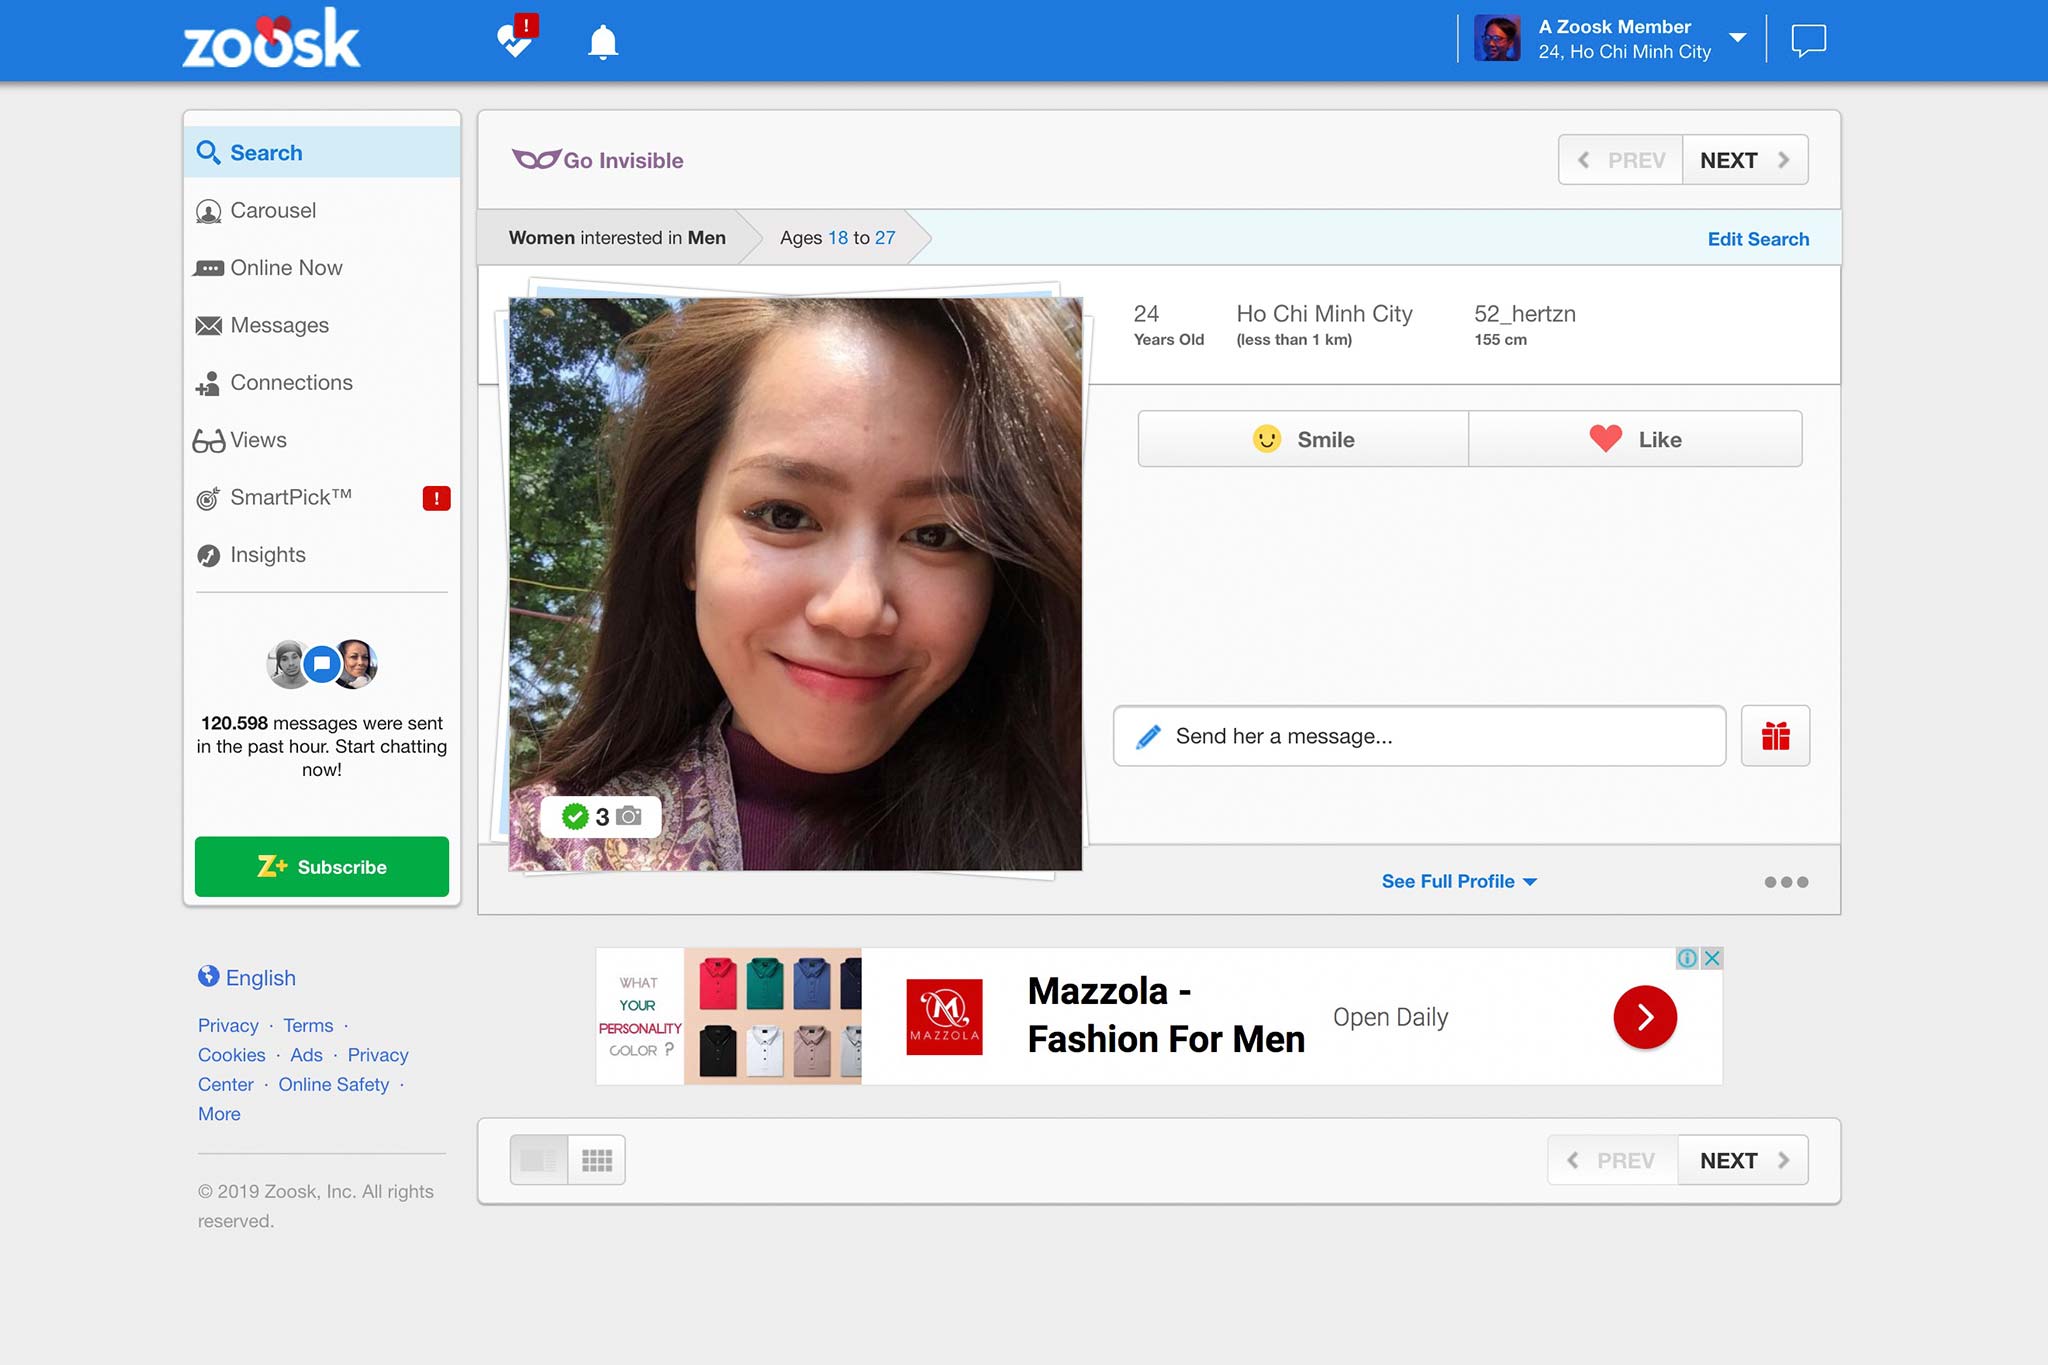Expand the account dropdown arrow
The width and height of the screenshot is (2048, 1365).
point(1738,38)
